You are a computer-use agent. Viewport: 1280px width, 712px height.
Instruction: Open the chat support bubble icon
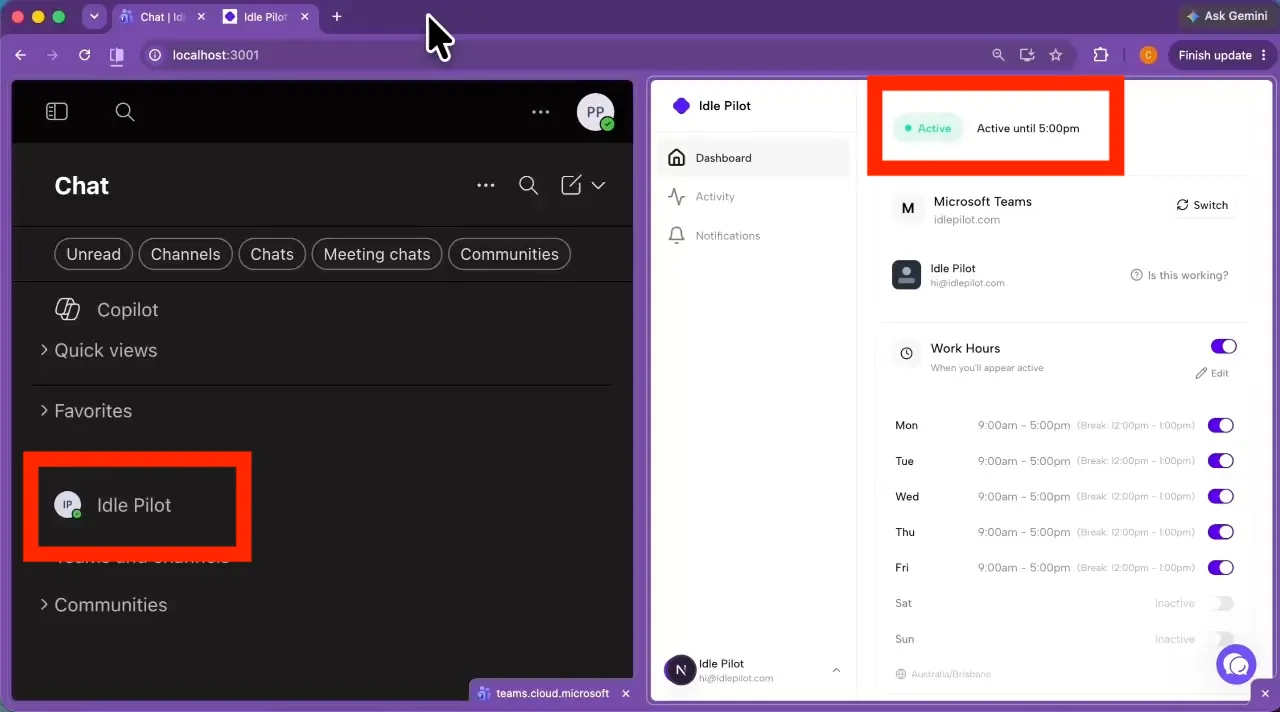pyautogui.click(x=1236, y=664)
